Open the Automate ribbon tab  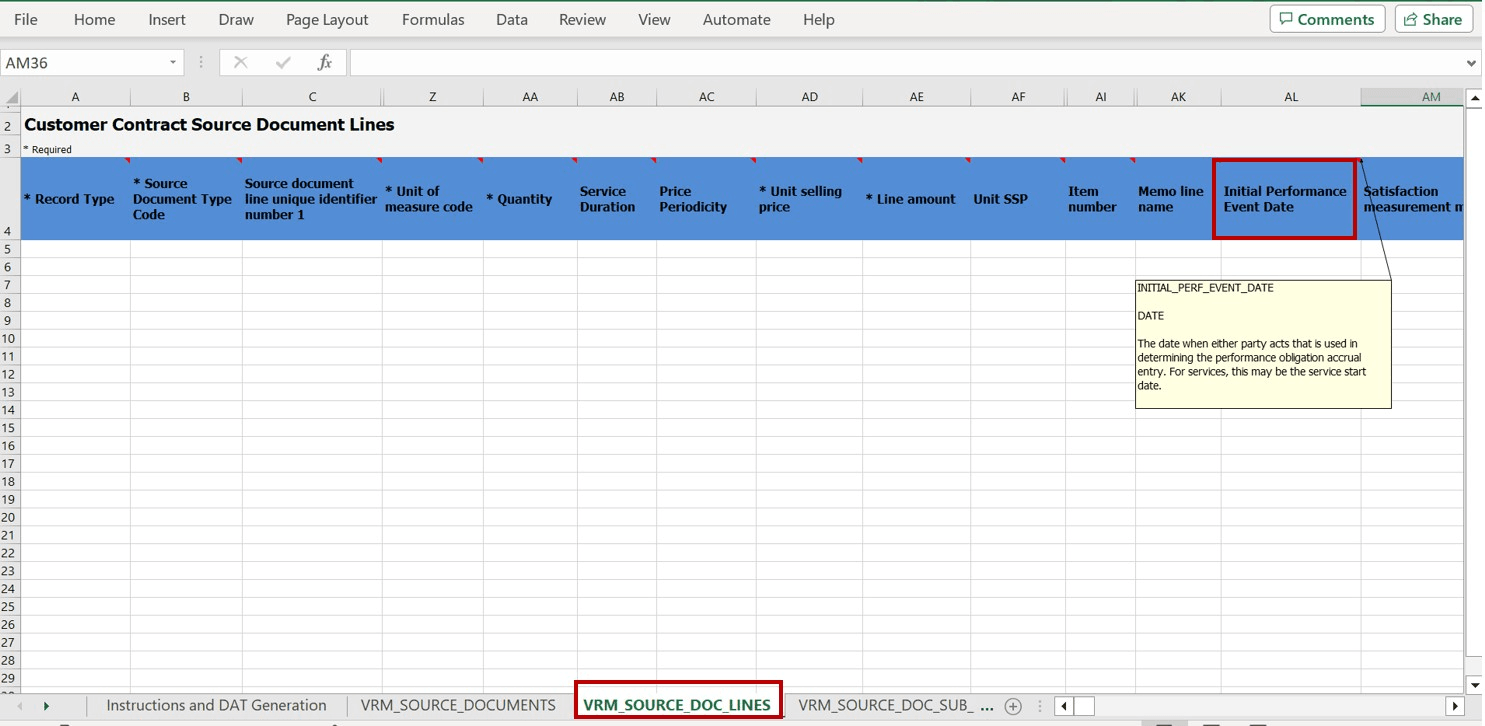[x=736, y=19]
